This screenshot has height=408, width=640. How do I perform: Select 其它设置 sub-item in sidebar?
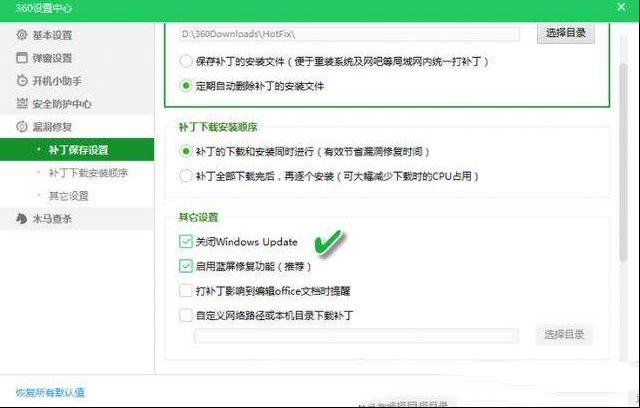[69, 196]
